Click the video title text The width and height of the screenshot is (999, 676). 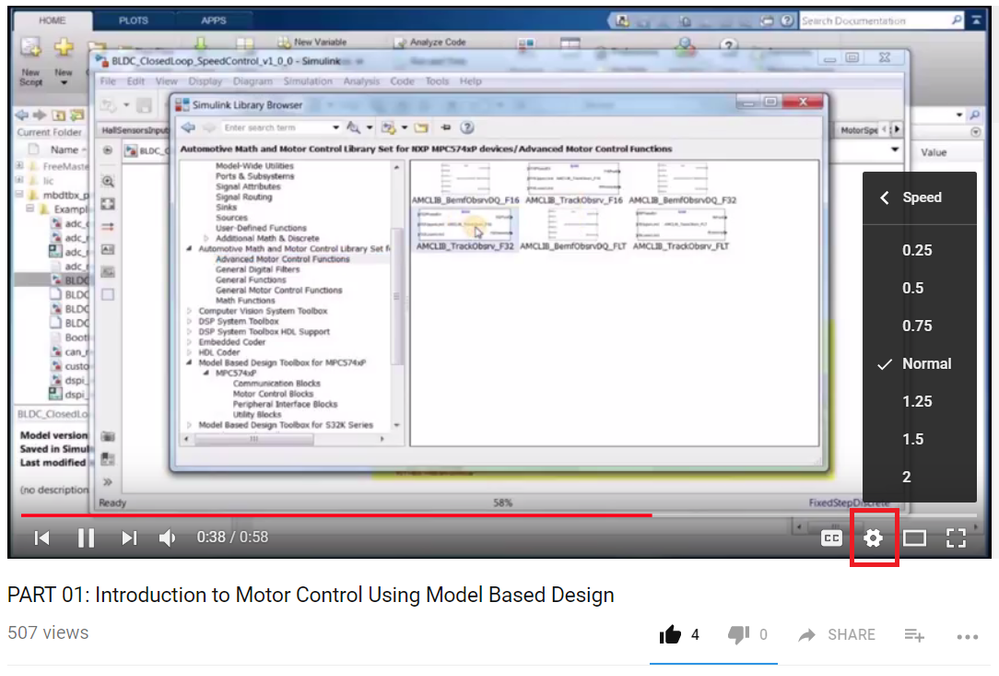point(311,594)
